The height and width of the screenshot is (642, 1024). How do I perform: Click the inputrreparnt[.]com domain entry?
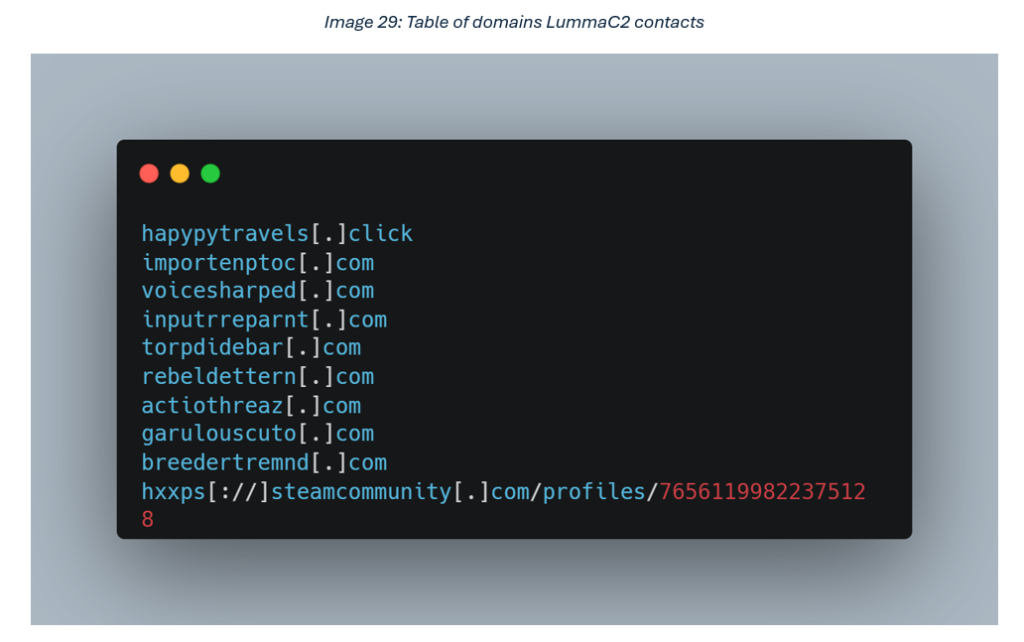click(x=264, y=320)
